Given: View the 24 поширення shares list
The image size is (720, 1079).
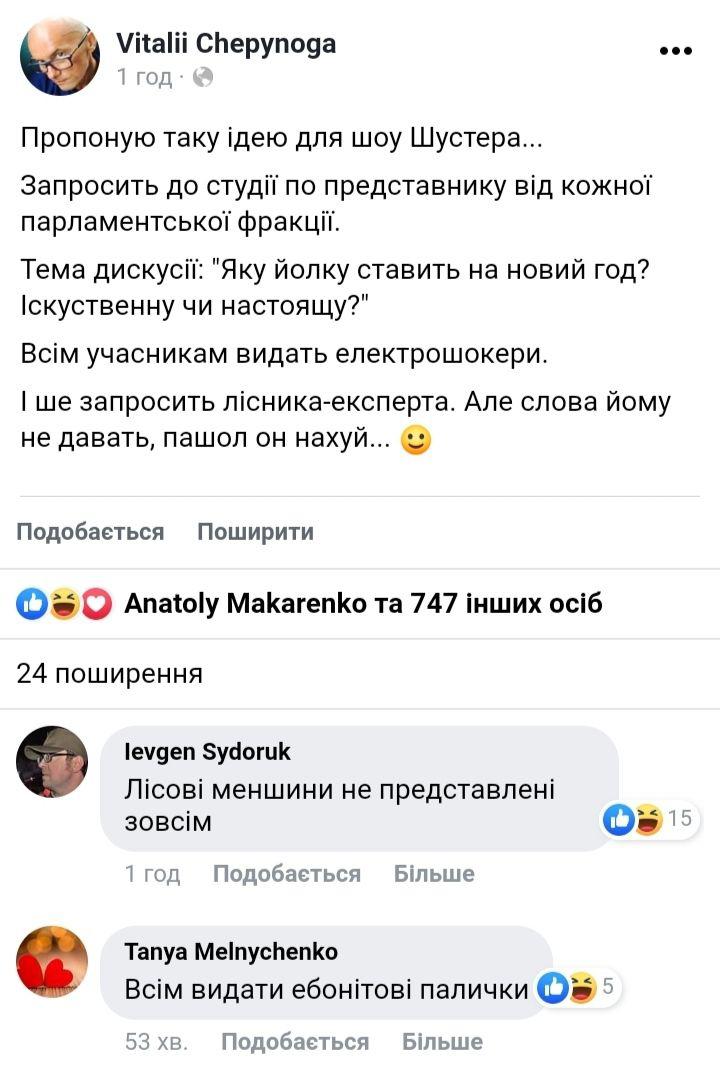Looking at the screenshot, I should [x=110, y=674].
